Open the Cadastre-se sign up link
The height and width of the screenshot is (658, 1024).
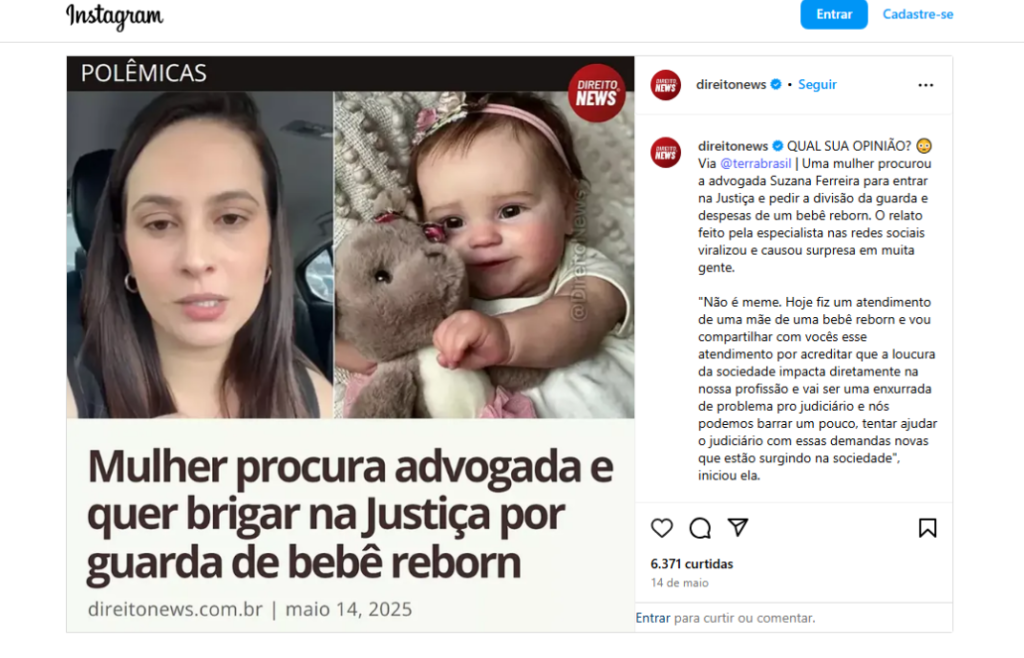point(918,14)
